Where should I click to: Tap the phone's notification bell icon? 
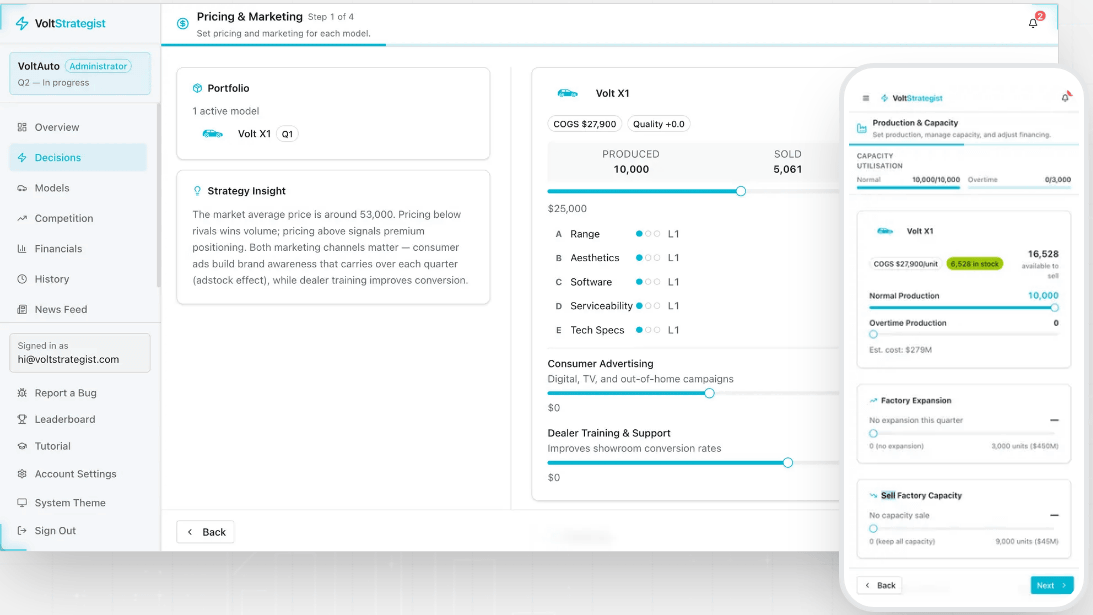pyautogui.click(x=1065, y=98)
